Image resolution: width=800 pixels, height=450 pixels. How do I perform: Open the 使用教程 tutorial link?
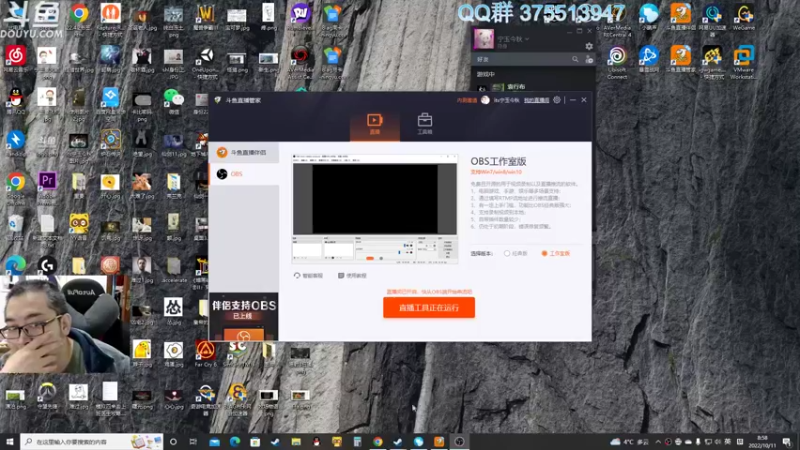pos(352,276)
